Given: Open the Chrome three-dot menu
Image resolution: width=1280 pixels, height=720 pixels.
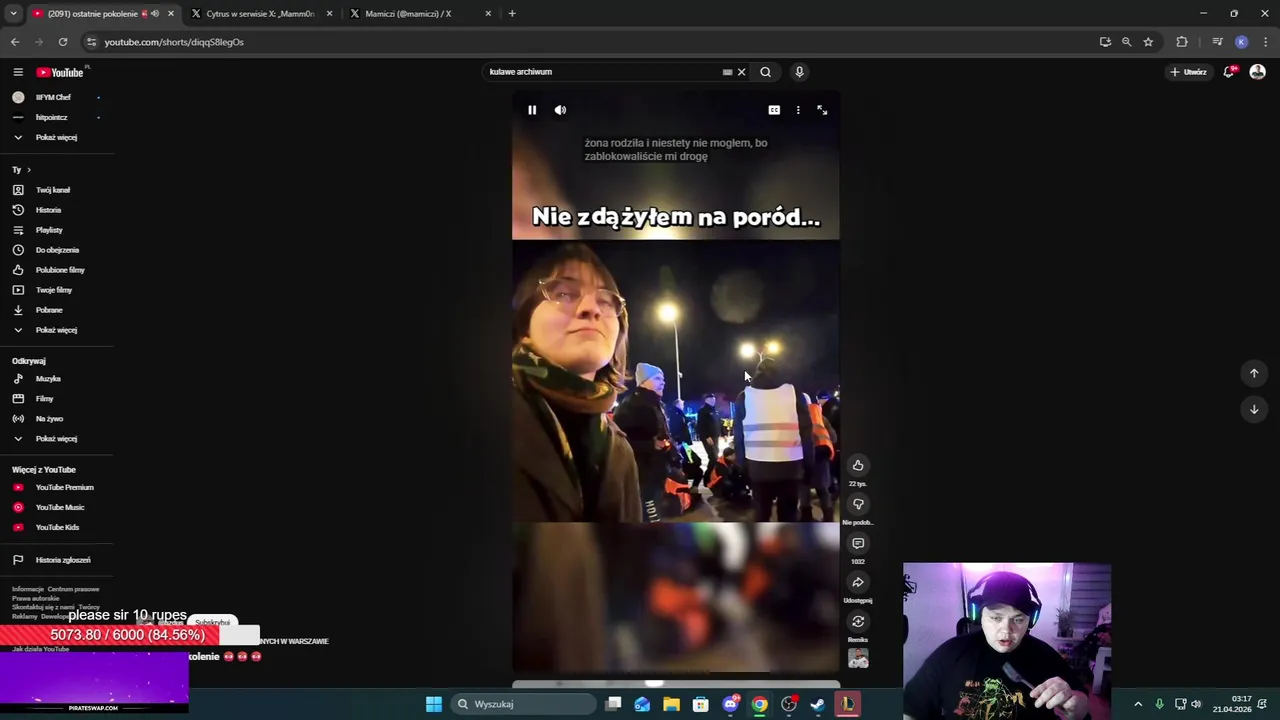Looking at the screenshot, I should tap(1266, 42).
